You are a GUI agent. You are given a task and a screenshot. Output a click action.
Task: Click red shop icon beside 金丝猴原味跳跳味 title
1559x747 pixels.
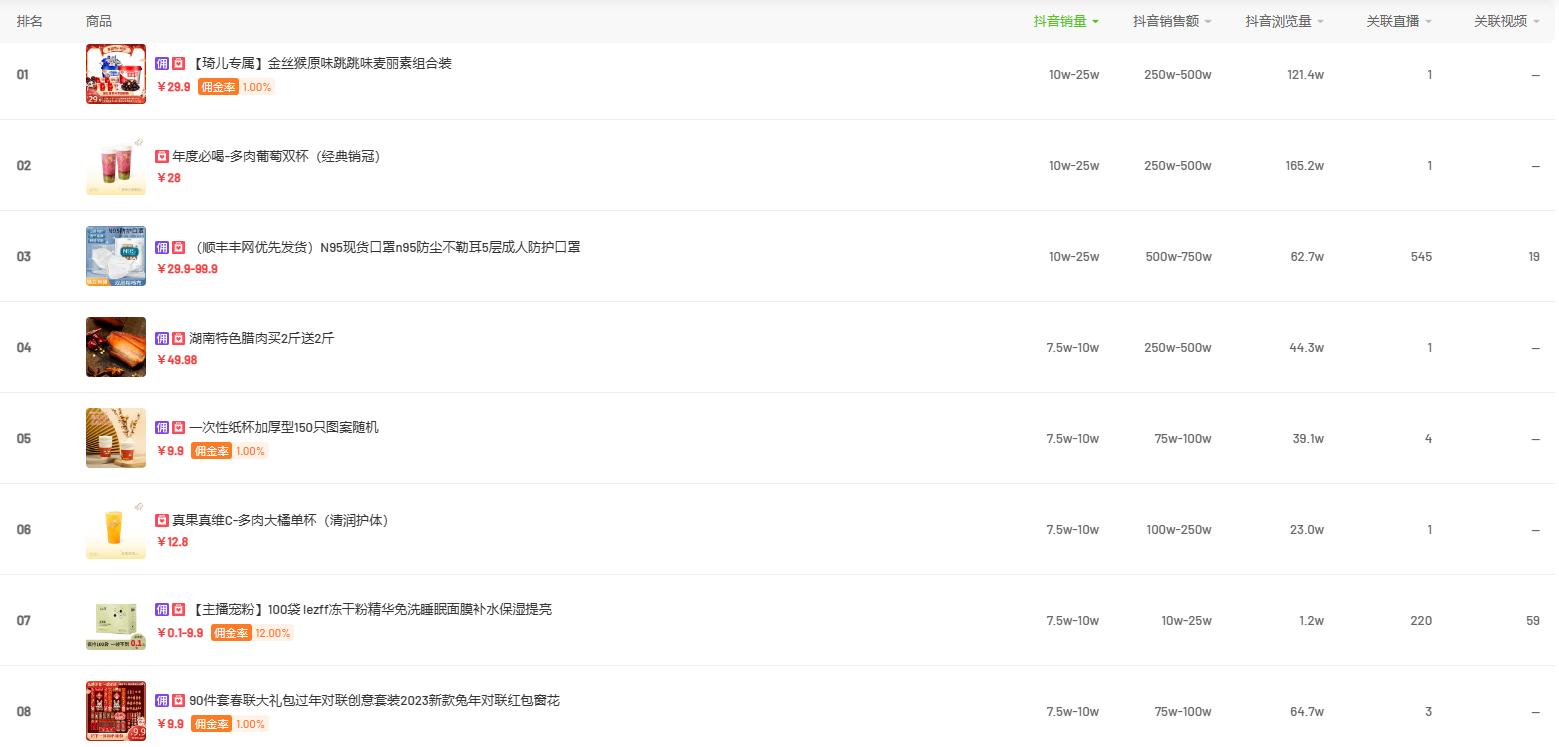point(178,64)
